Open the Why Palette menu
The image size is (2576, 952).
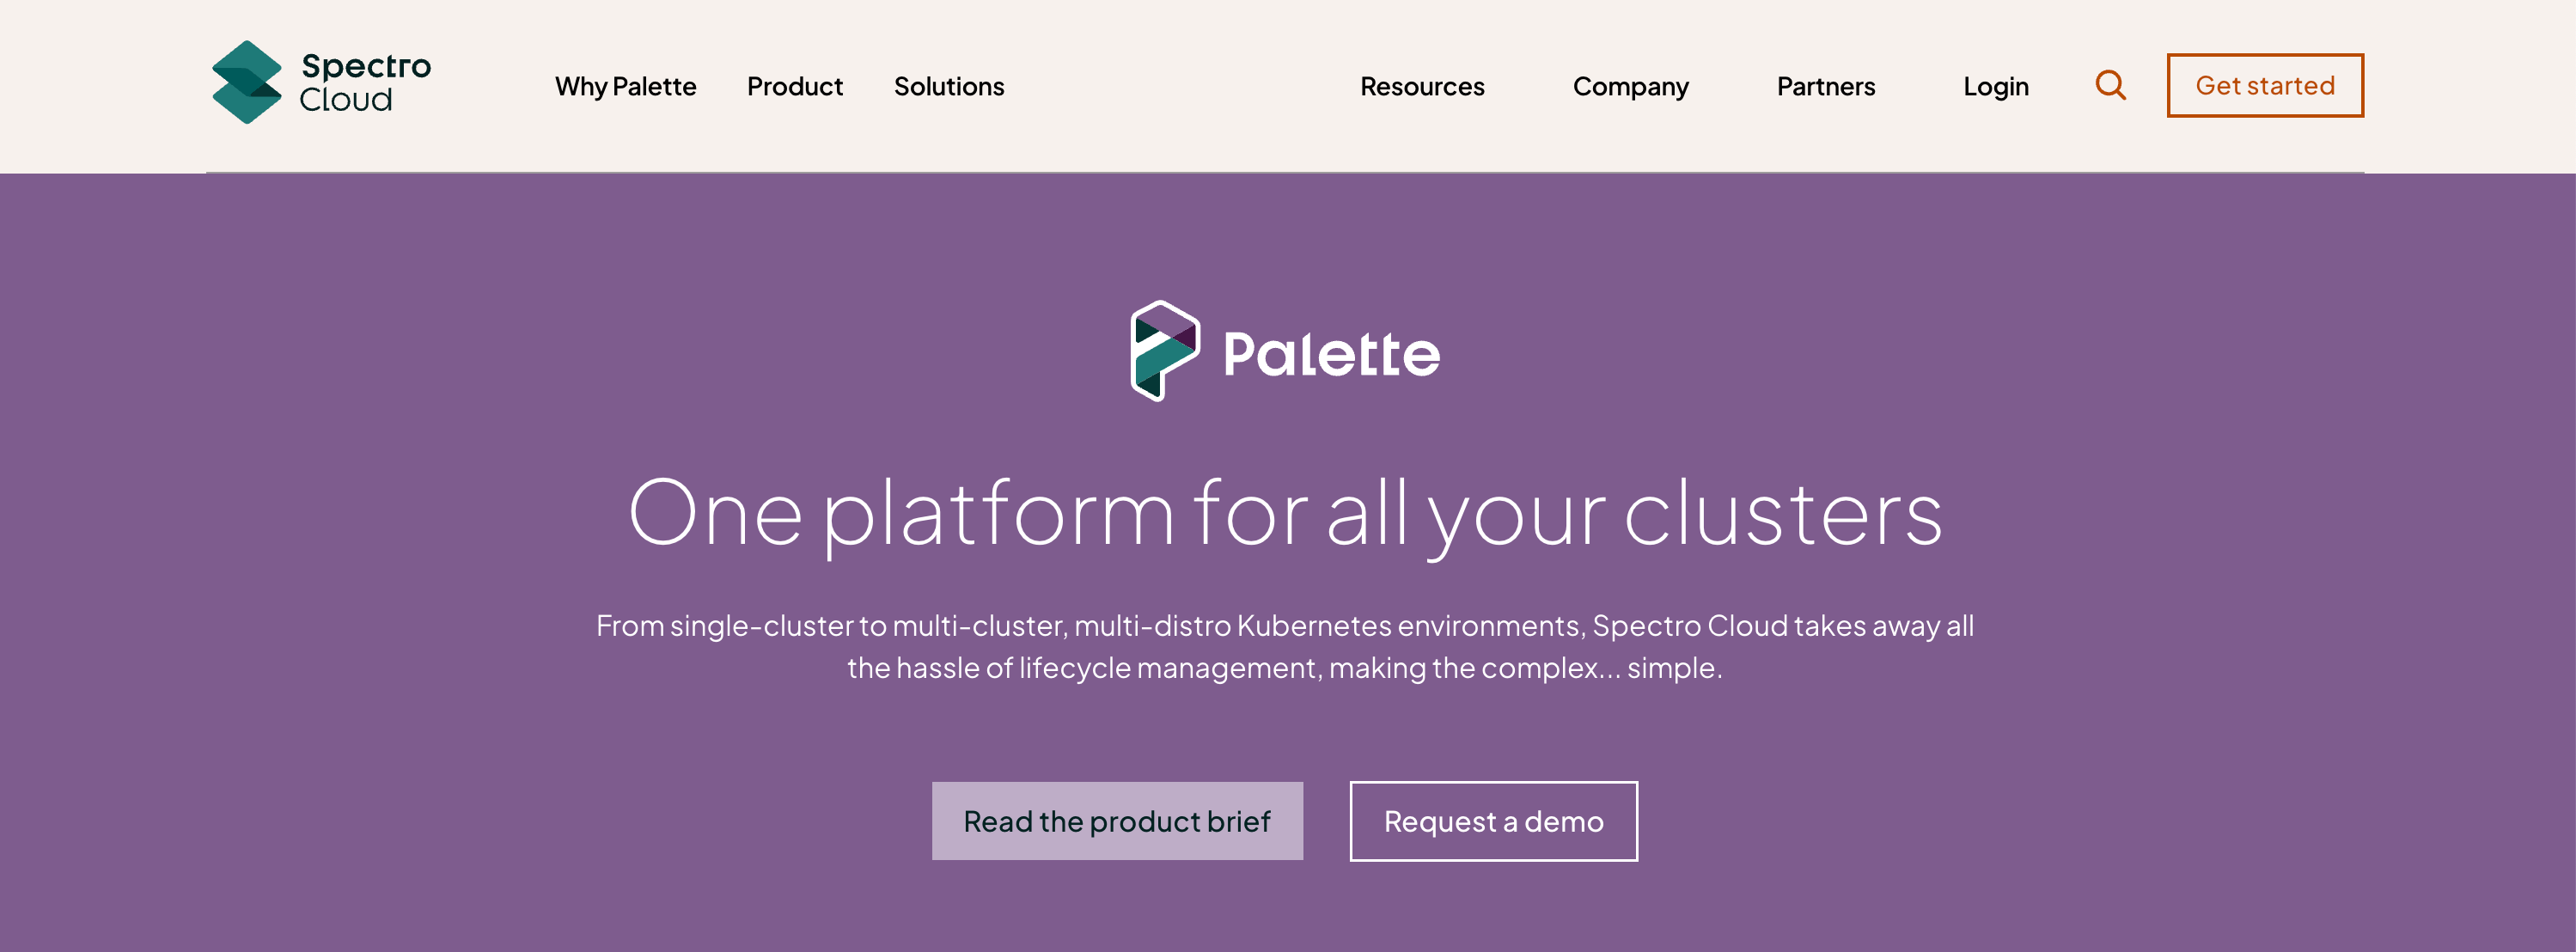point(625,87)
